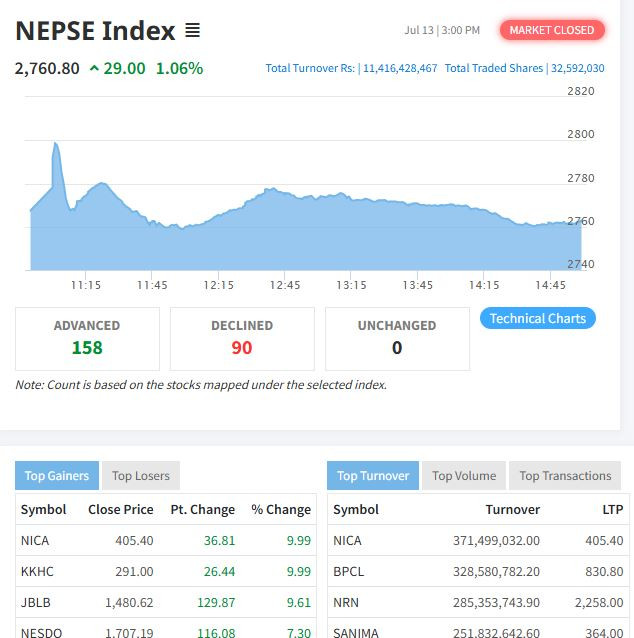Select the Top Gainers tab
This screenshot has height=638, width=634.
coord(56,476)
